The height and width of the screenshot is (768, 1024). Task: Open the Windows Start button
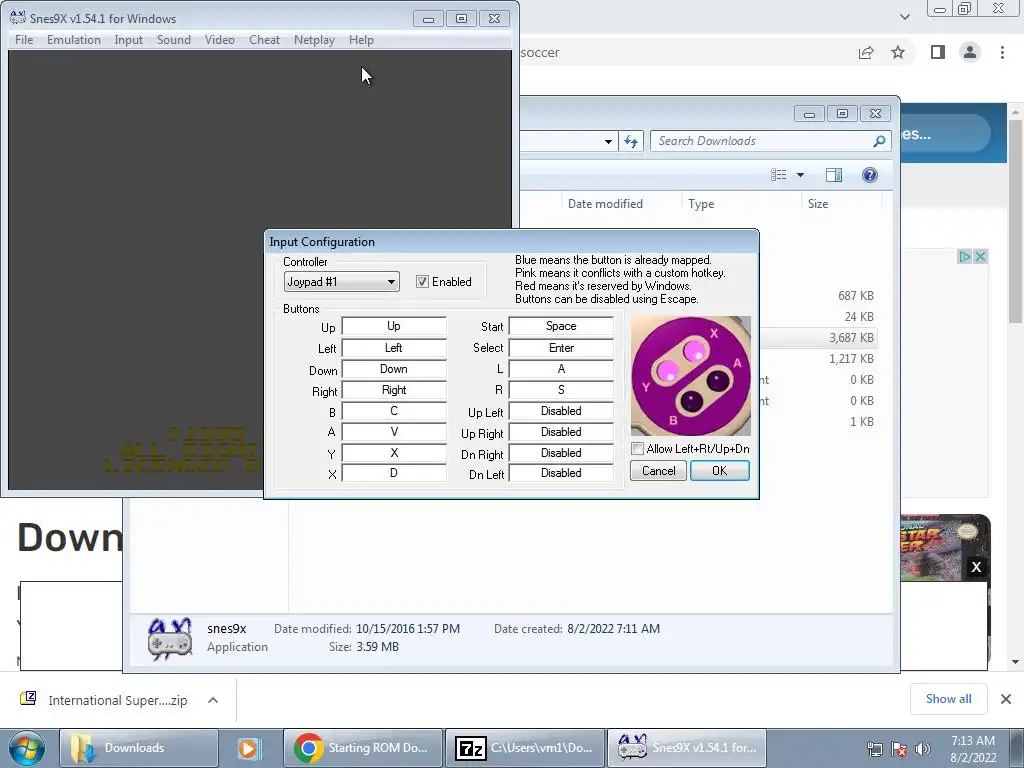26,748
